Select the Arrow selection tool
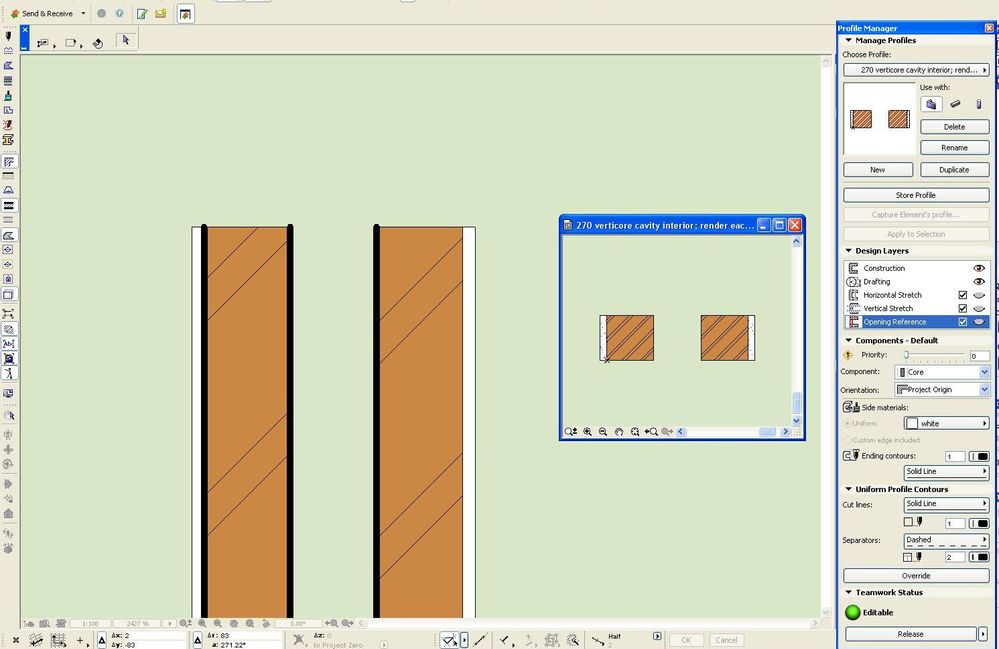This screenshot has width=999, height=649. 126,40
